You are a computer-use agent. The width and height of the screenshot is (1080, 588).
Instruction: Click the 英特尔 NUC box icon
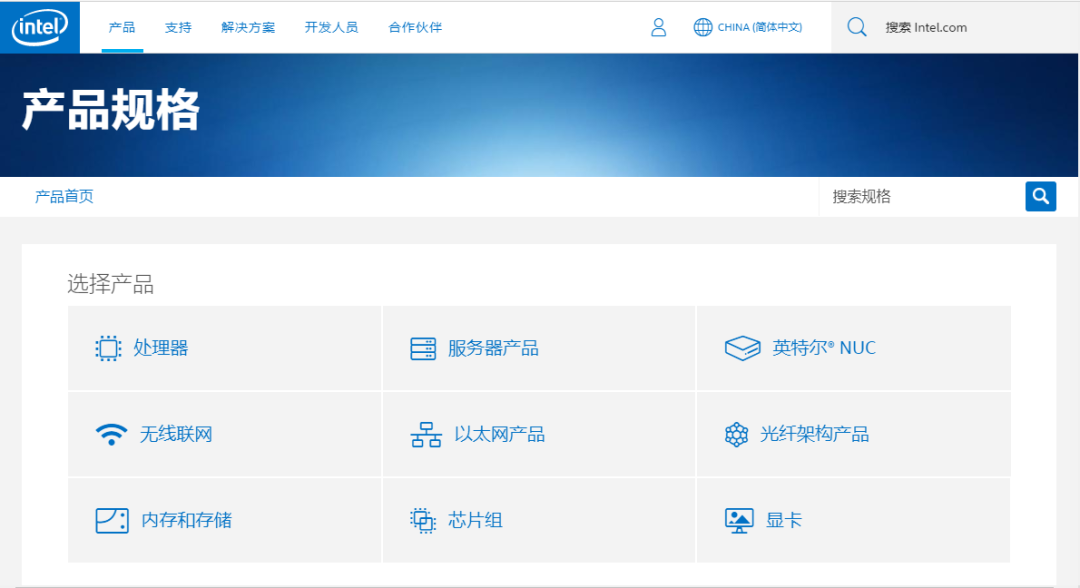click(742, 348)
